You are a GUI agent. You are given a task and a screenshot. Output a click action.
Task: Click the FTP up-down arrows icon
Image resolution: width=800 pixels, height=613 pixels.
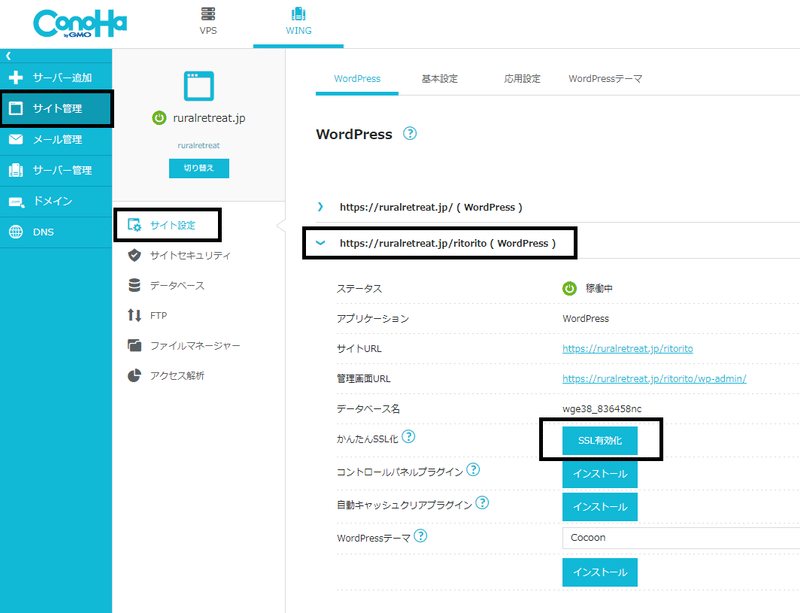point(134,315)
